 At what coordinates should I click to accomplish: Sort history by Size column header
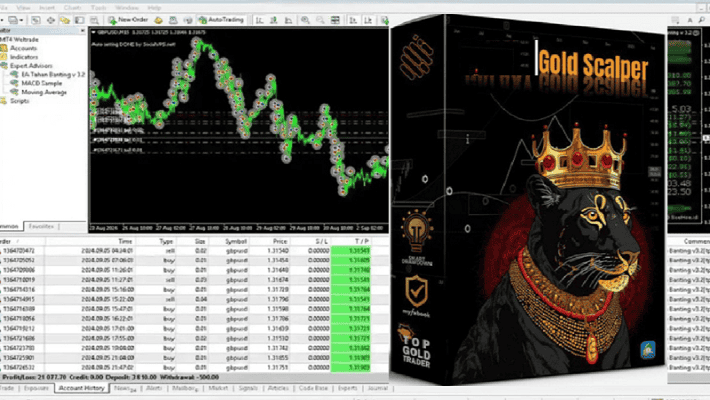pyautogui.click(x=192, y=241)
